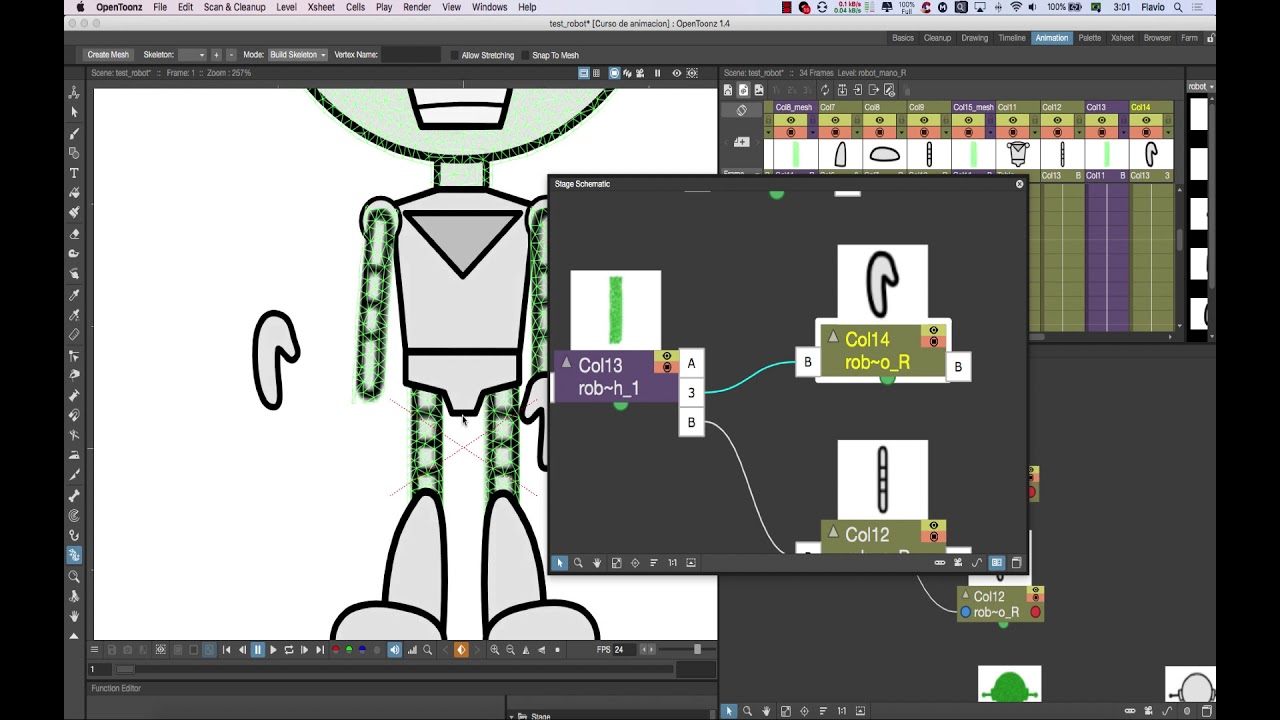Toggle camstand visibility of Col14 column
Viewport: 1280px width, 720px height.
1146,132
